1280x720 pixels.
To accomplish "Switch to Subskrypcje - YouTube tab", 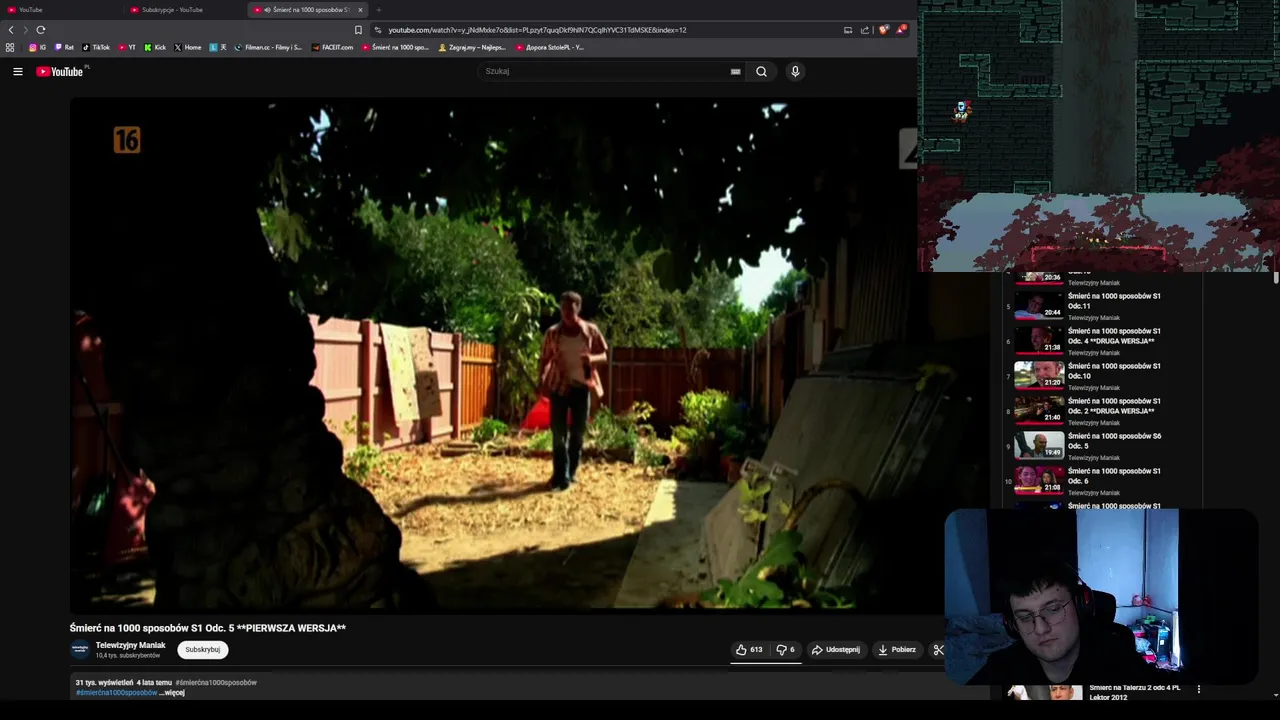I will pyautogui.click(x=182, y=10).
